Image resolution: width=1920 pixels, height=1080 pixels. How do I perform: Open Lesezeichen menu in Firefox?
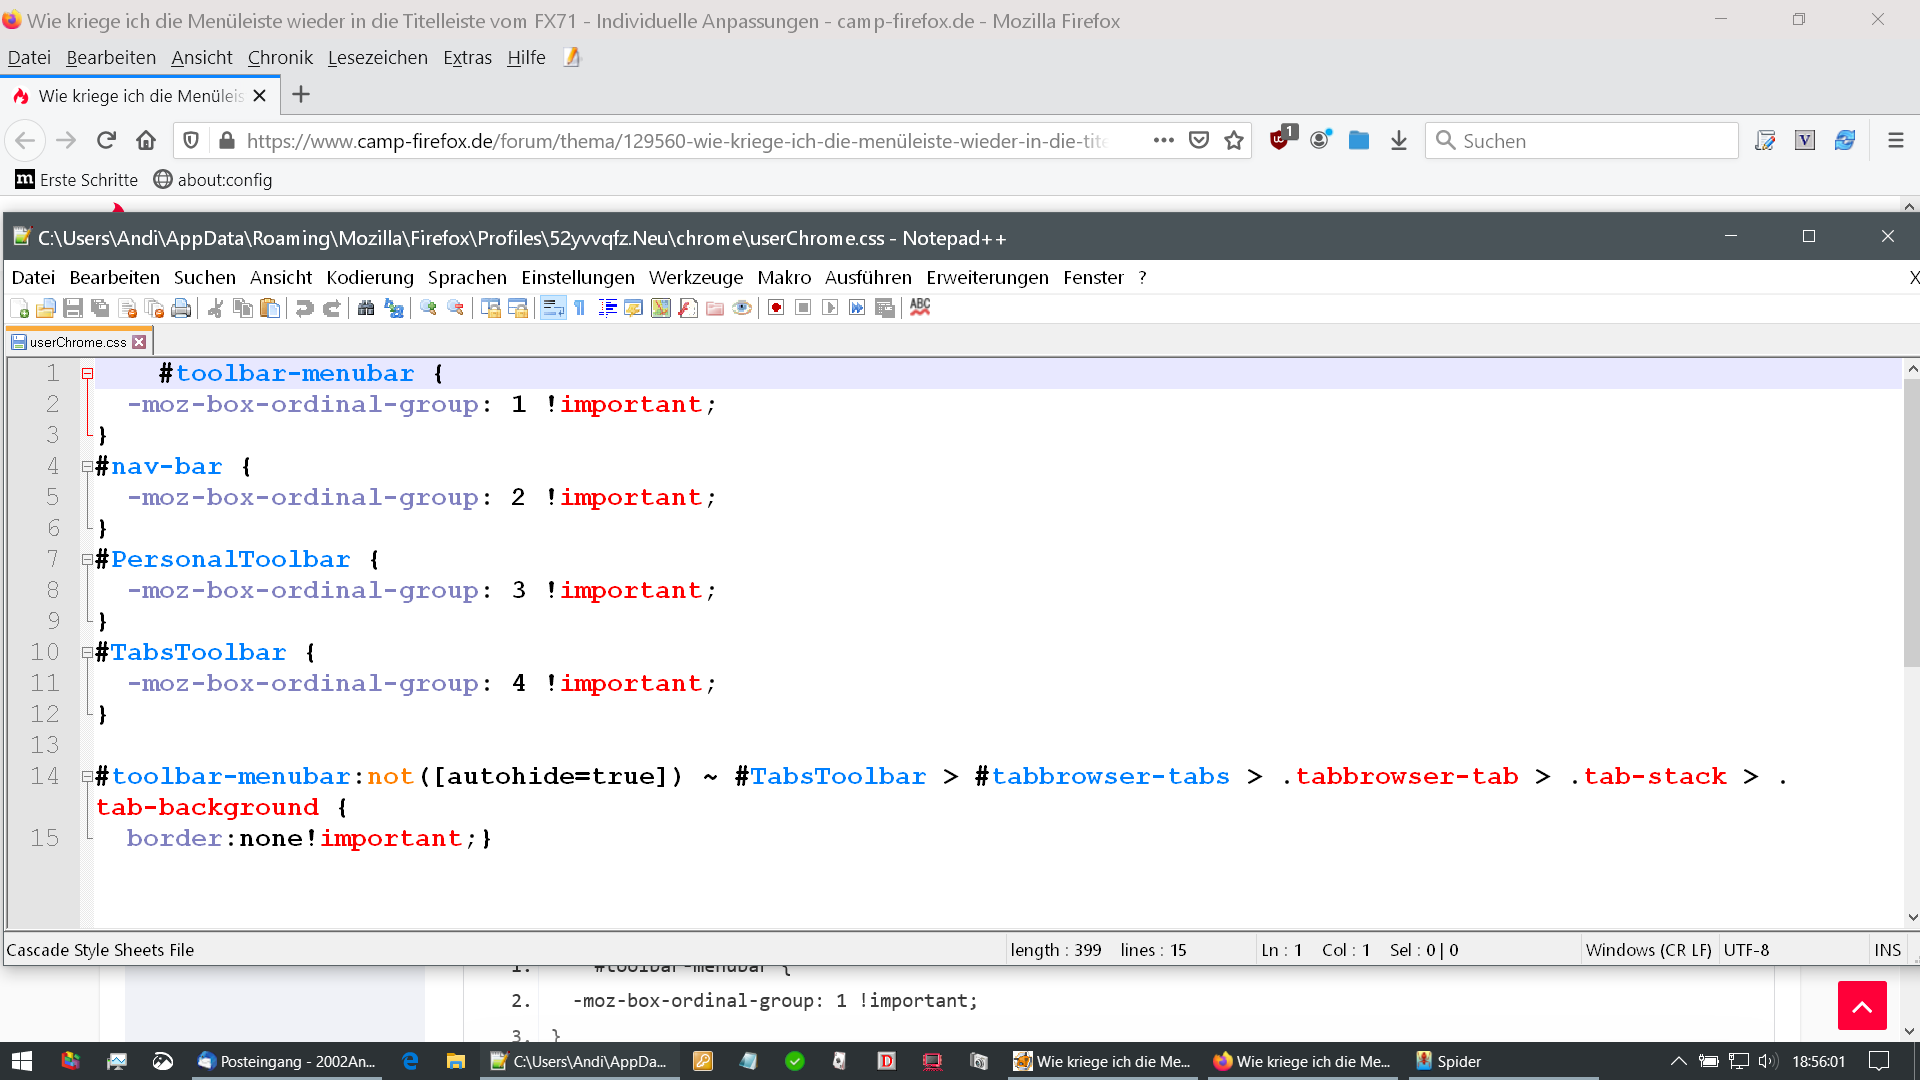[377, 58]
